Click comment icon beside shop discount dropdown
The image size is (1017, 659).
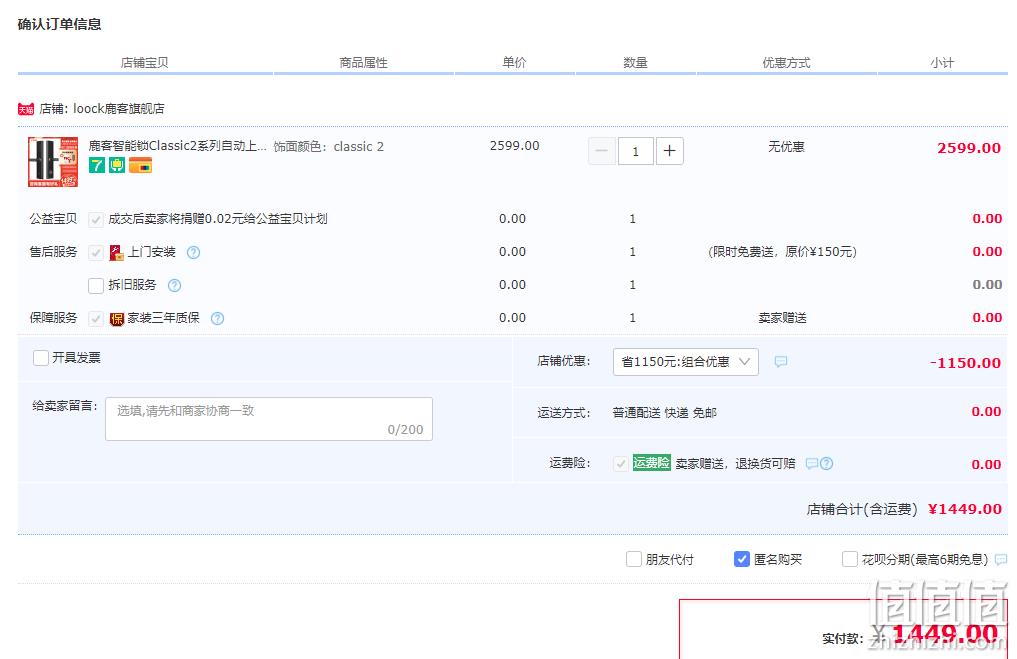click(781, 361)
